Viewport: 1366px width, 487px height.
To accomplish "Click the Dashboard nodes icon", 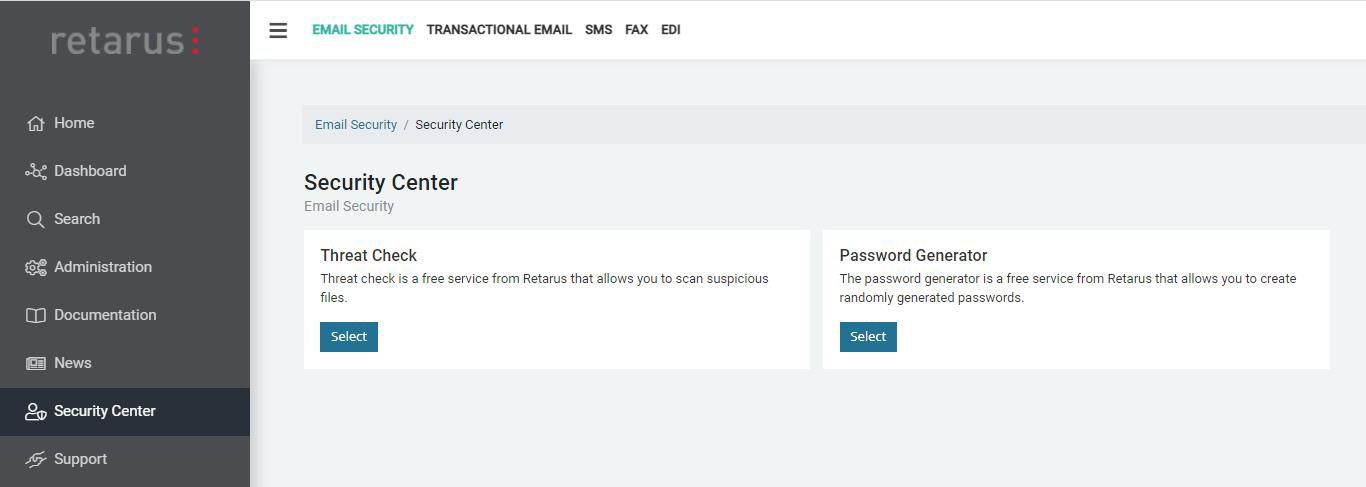I will 36,171.
